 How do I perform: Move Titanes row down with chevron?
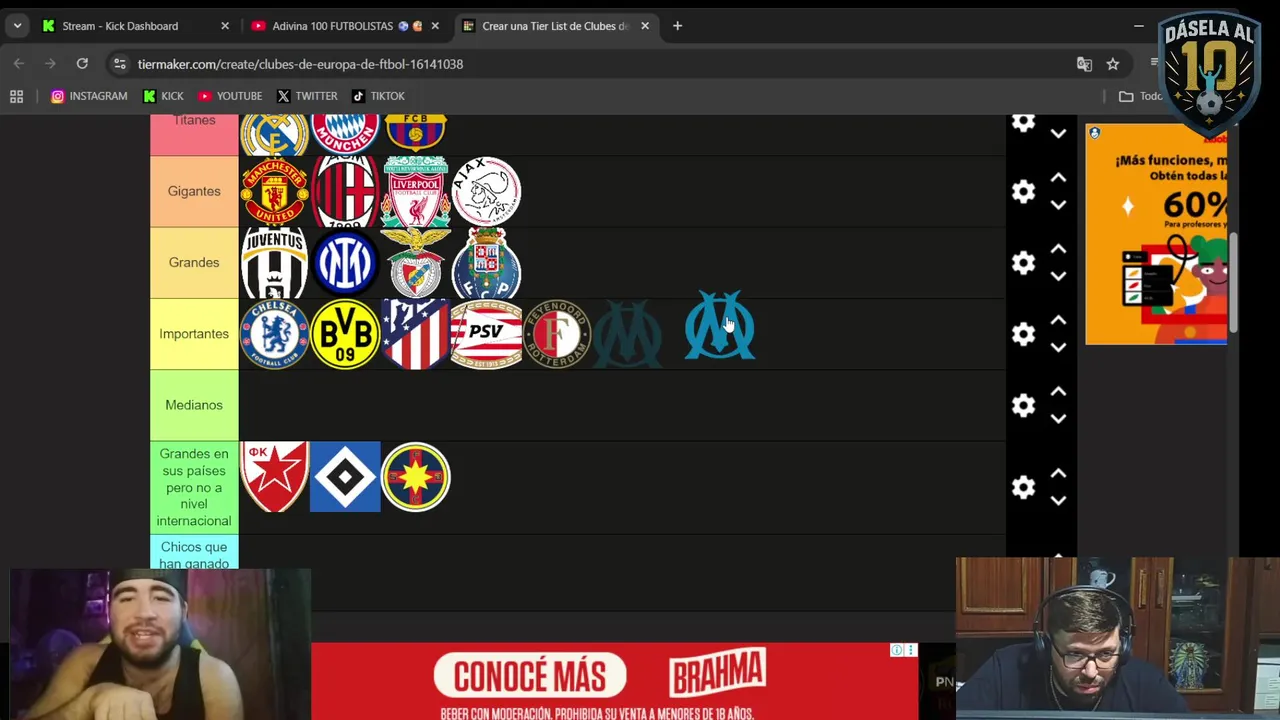tap(1058, 134)
